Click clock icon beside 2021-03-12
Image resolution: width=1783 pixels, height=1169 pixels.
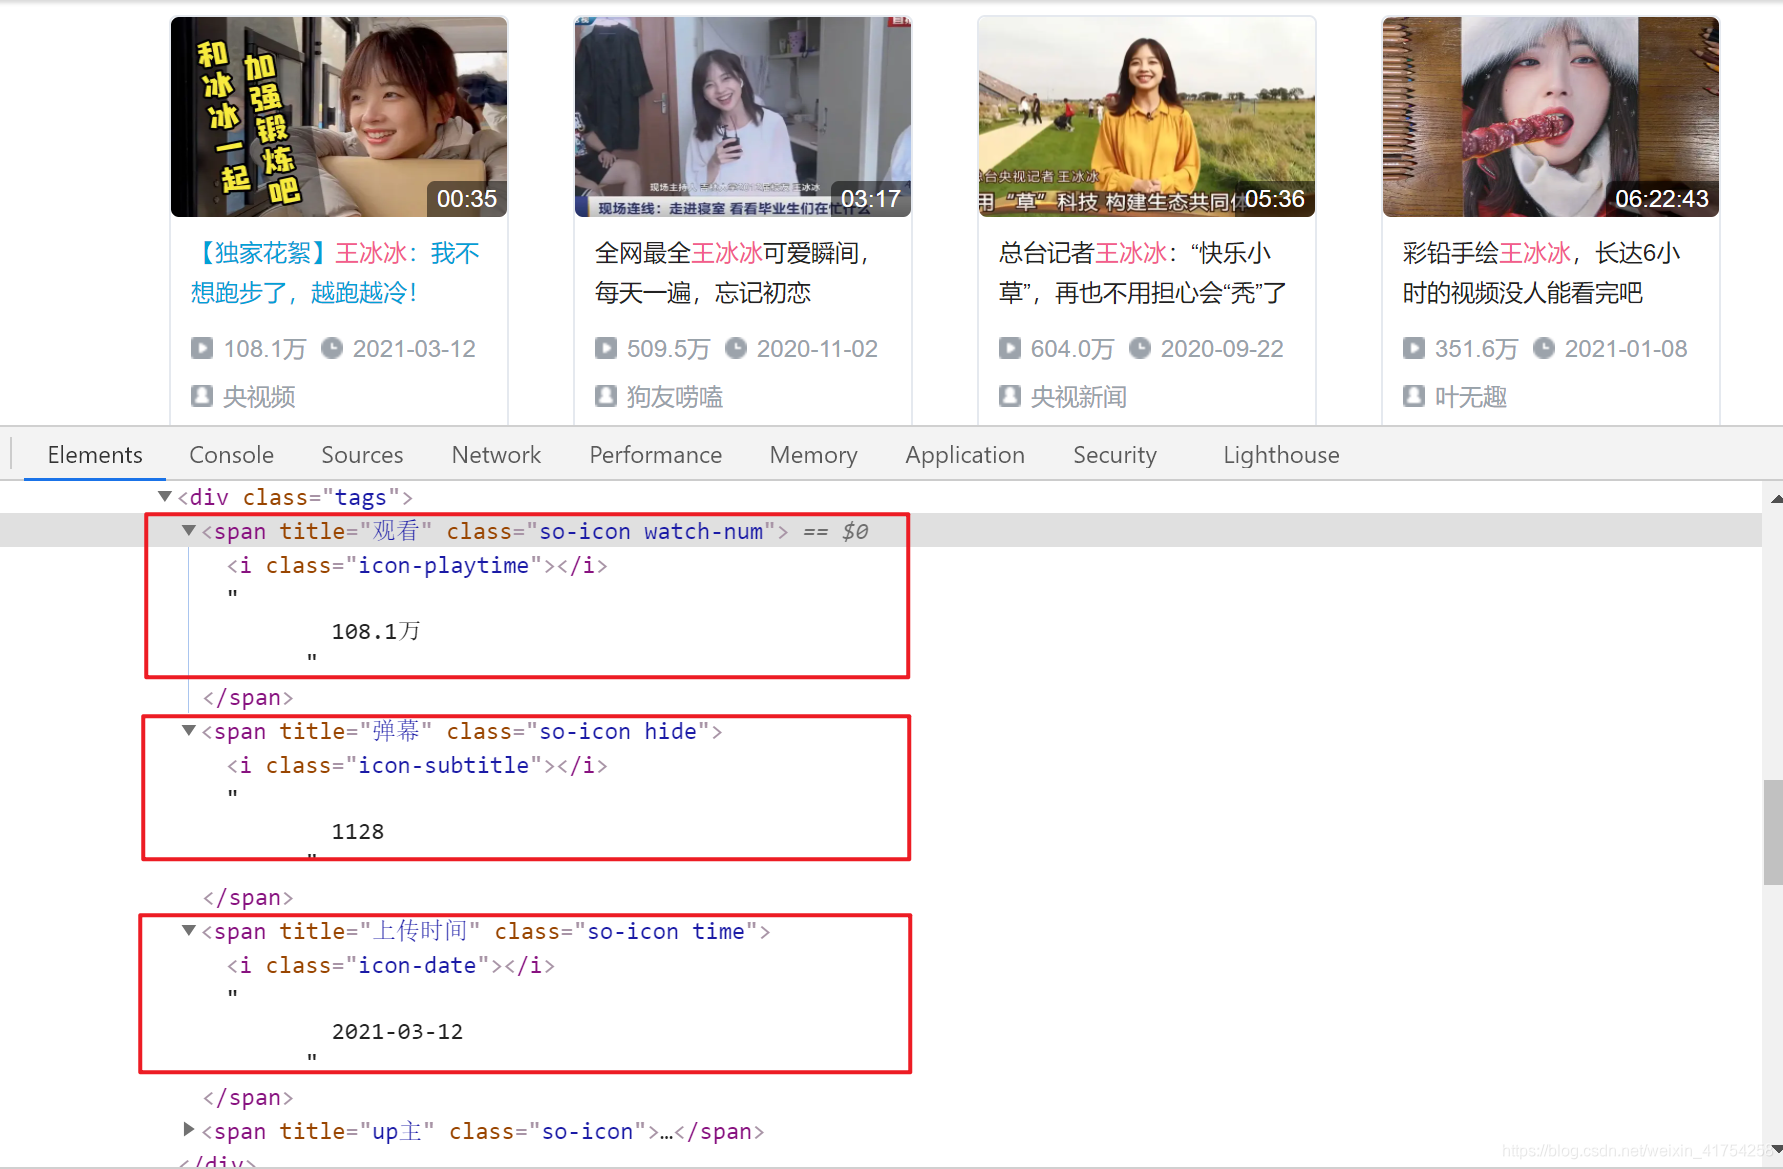coord(332,348)
